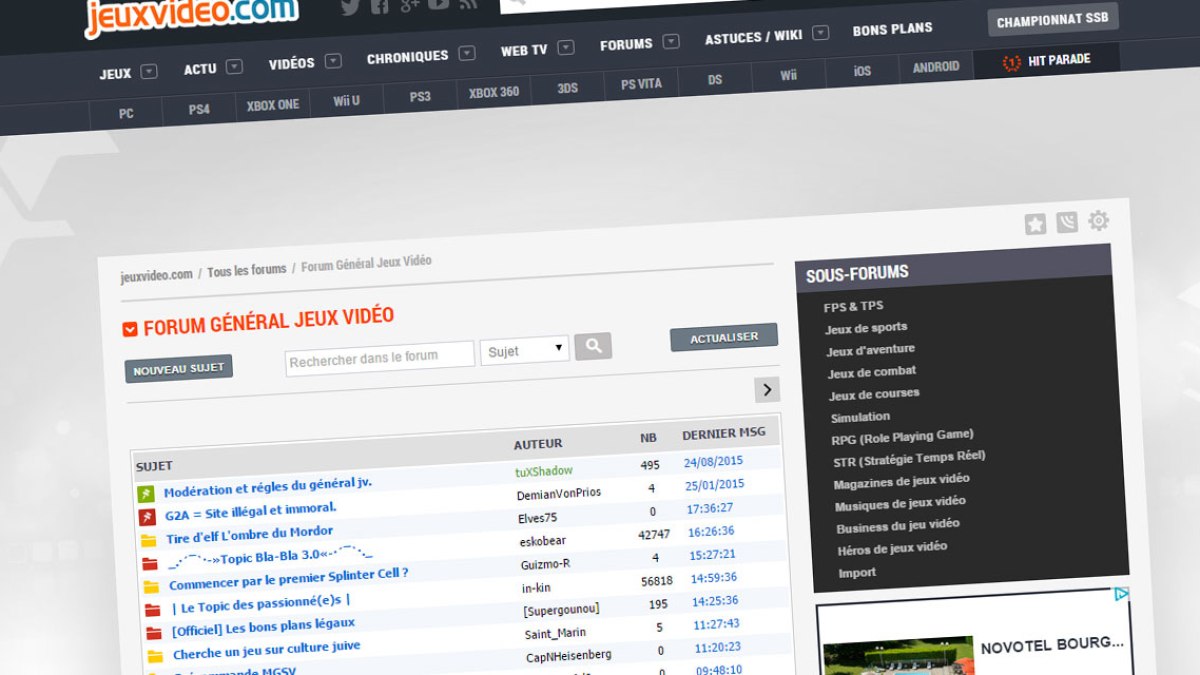Select the PS4 platform tab
1200x675 pixels.
(199, 109)
